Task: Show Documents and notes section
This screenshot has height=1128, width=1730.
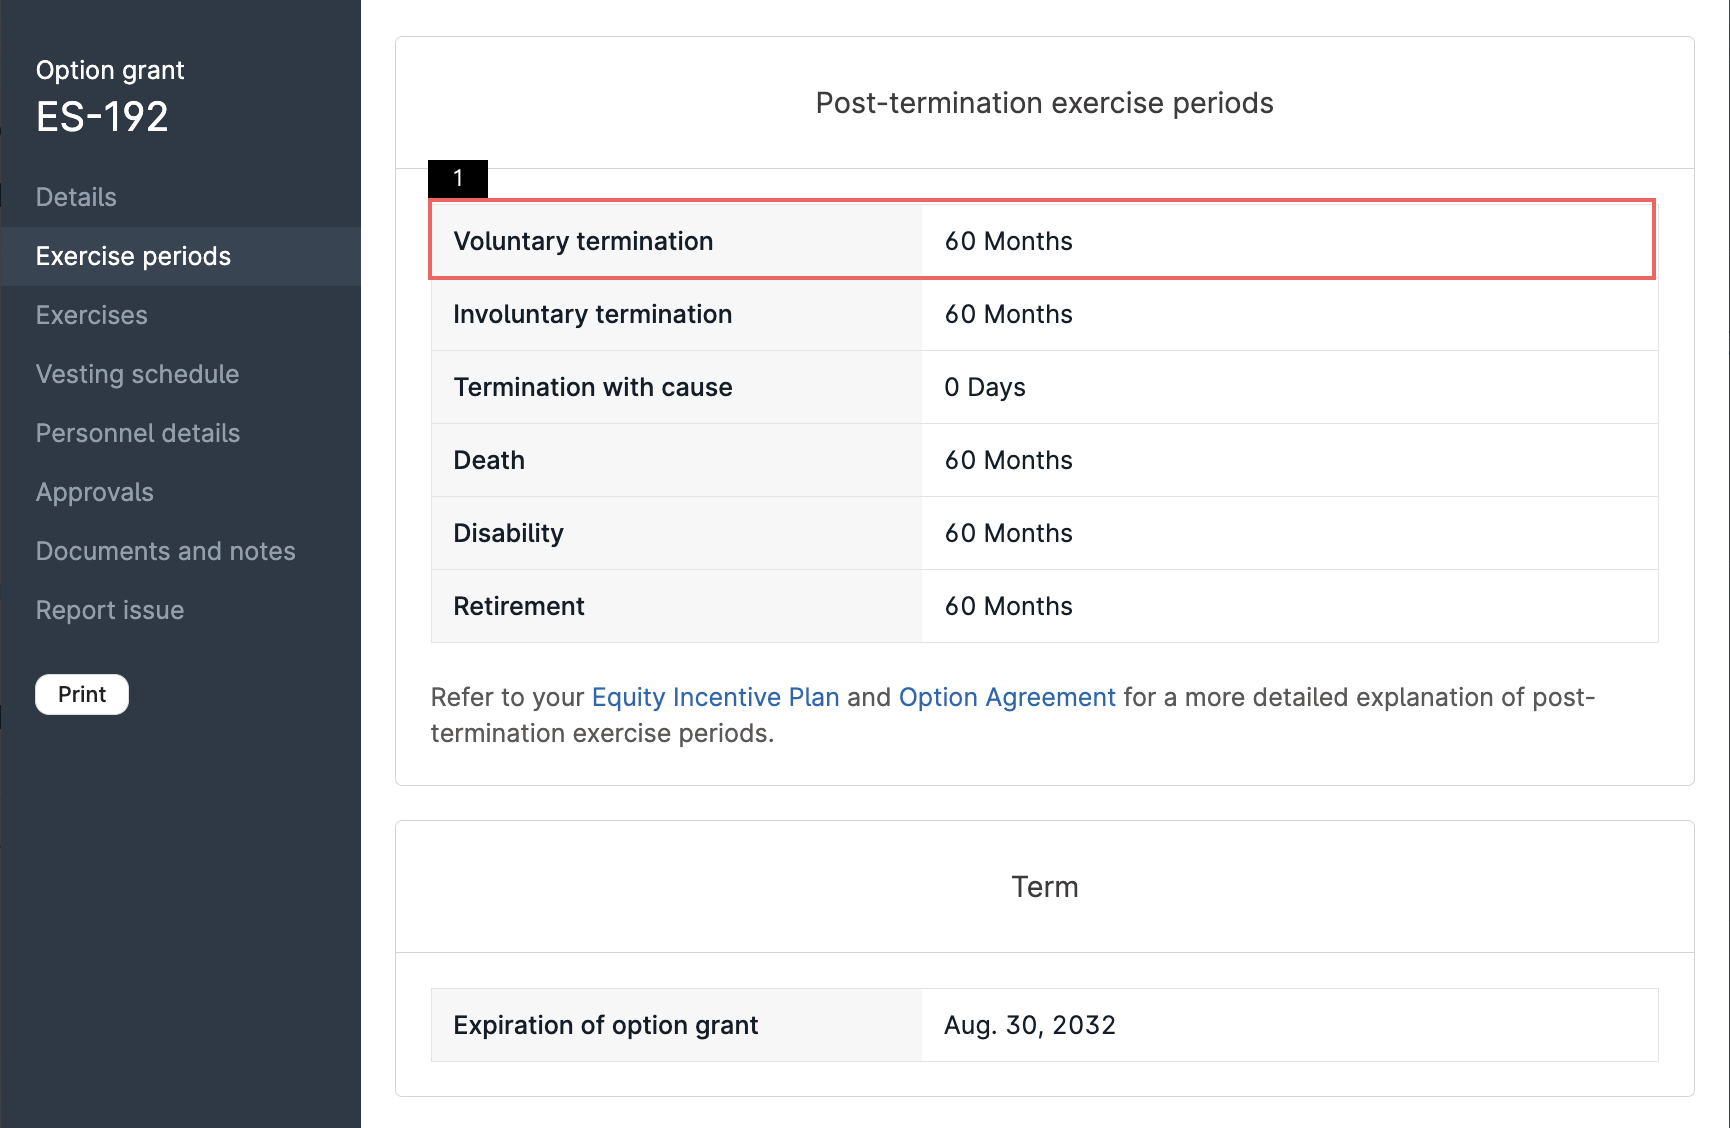Action: [165, 551]
